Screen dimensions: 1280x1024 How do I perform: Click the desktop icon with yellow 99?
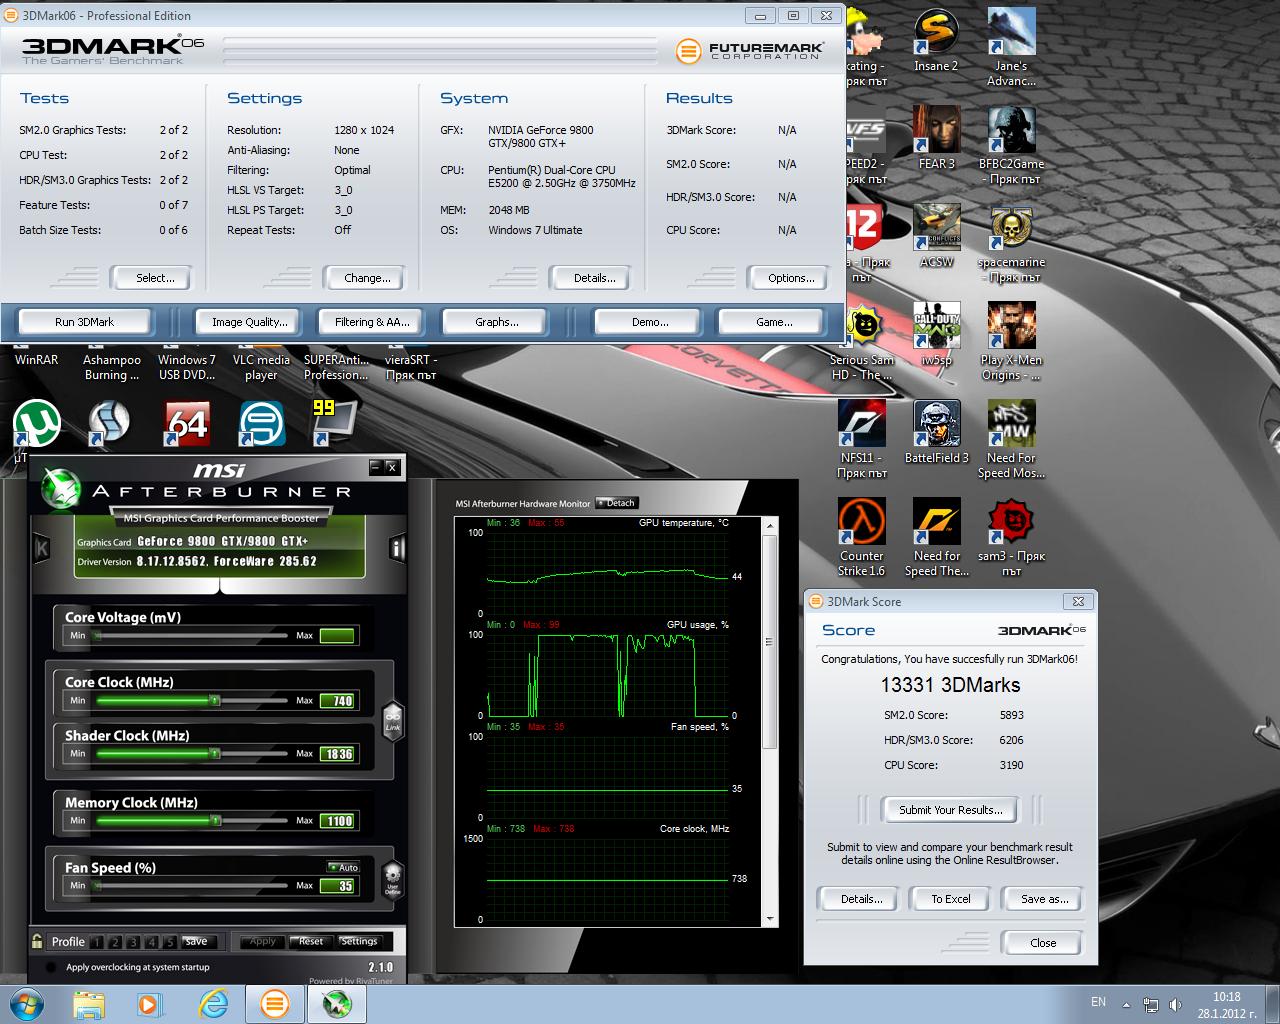tap(334, 422)
